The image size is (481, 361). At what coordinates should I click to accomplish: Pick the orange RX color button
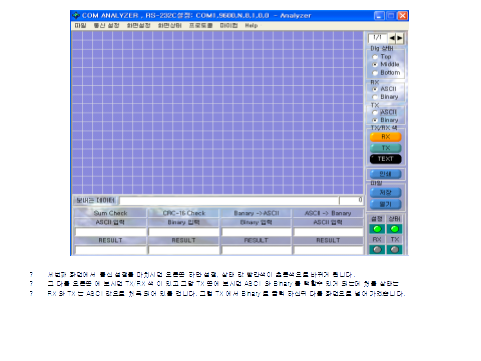pos(386,137)
